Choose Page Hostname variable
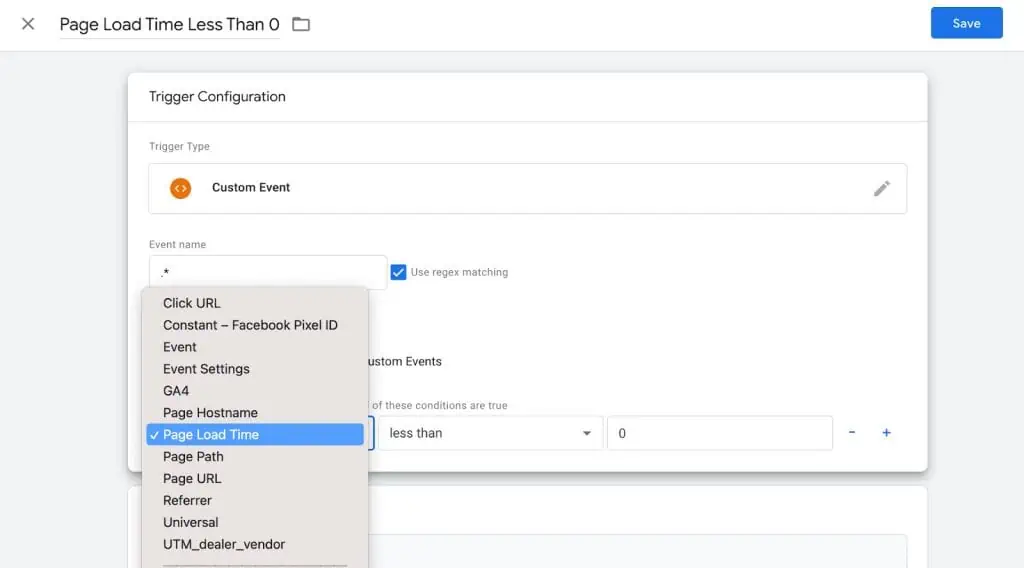 (210, 413)
